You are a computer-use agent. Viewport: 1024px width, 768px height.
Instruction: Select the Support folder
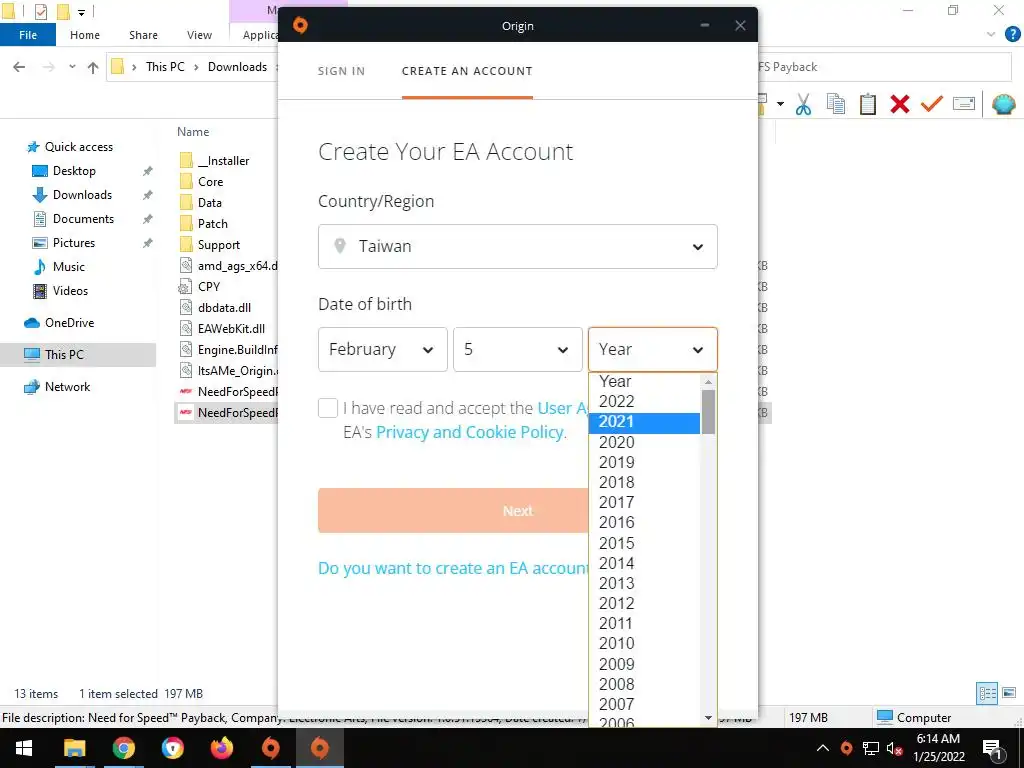tap(219, 245)
